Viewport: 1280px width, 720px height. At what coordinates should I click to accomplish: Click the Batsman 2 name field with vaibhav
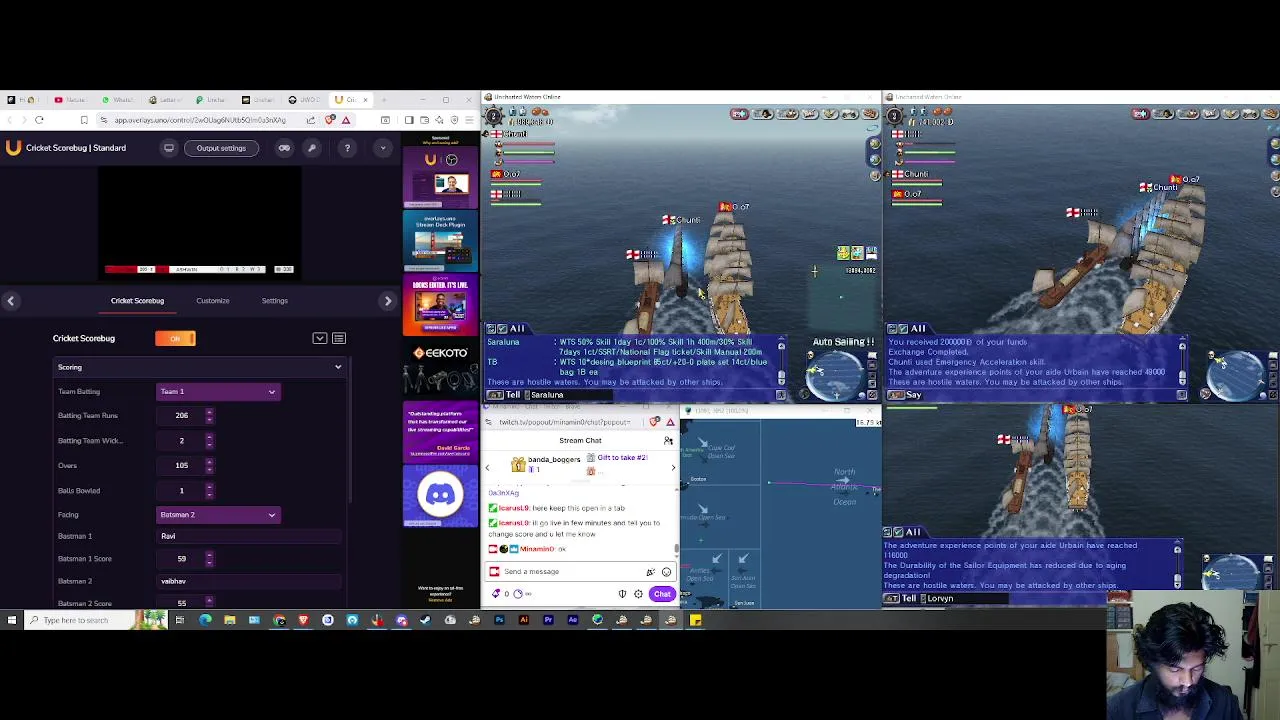coord(250,581)
